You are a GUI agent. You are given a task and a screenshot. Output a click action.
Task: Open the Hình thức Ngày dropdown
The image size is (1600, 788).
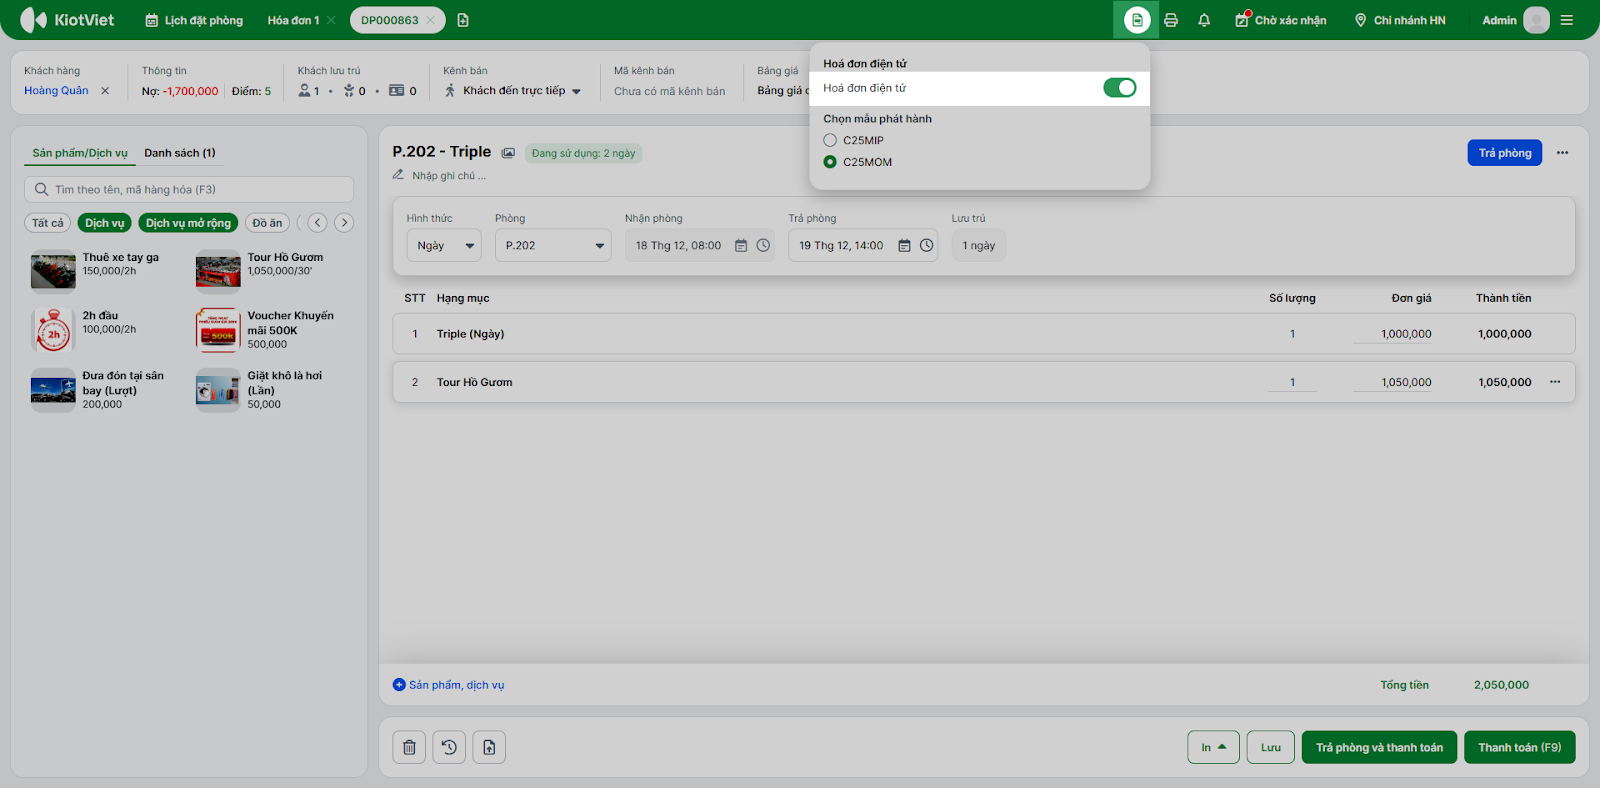[444, 246]
